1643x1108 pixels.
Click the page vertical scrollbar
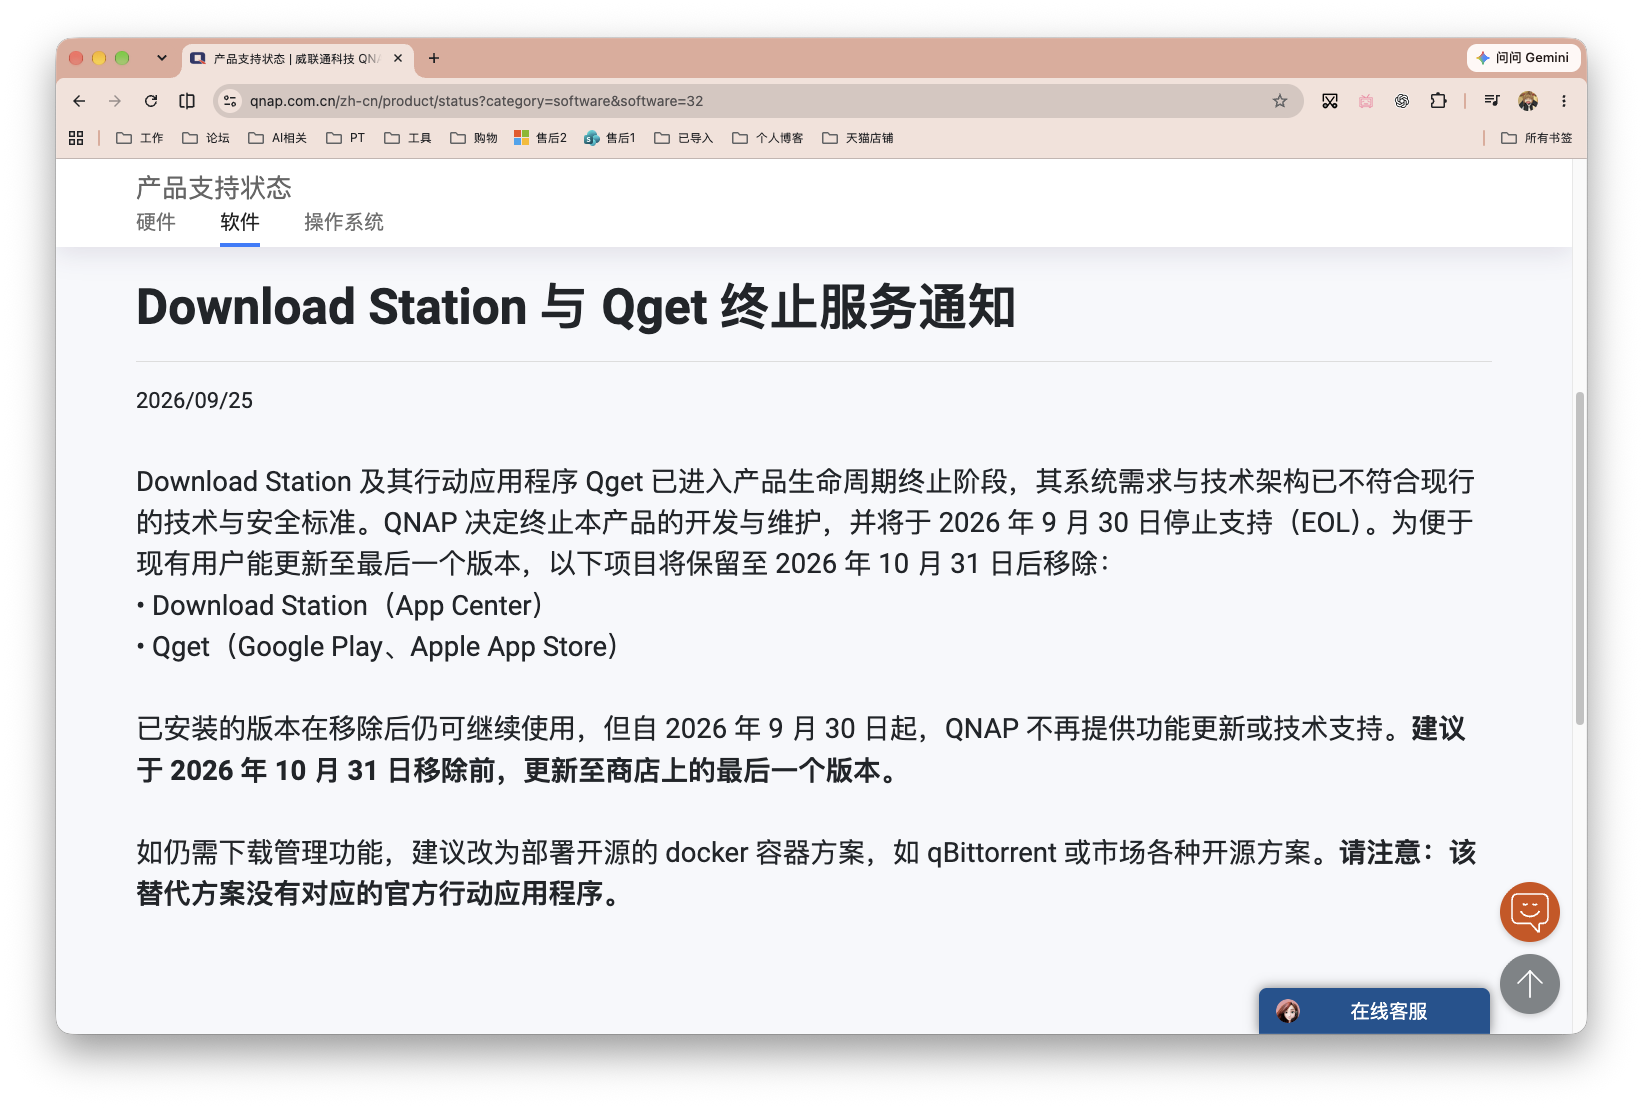(1580, 558)
